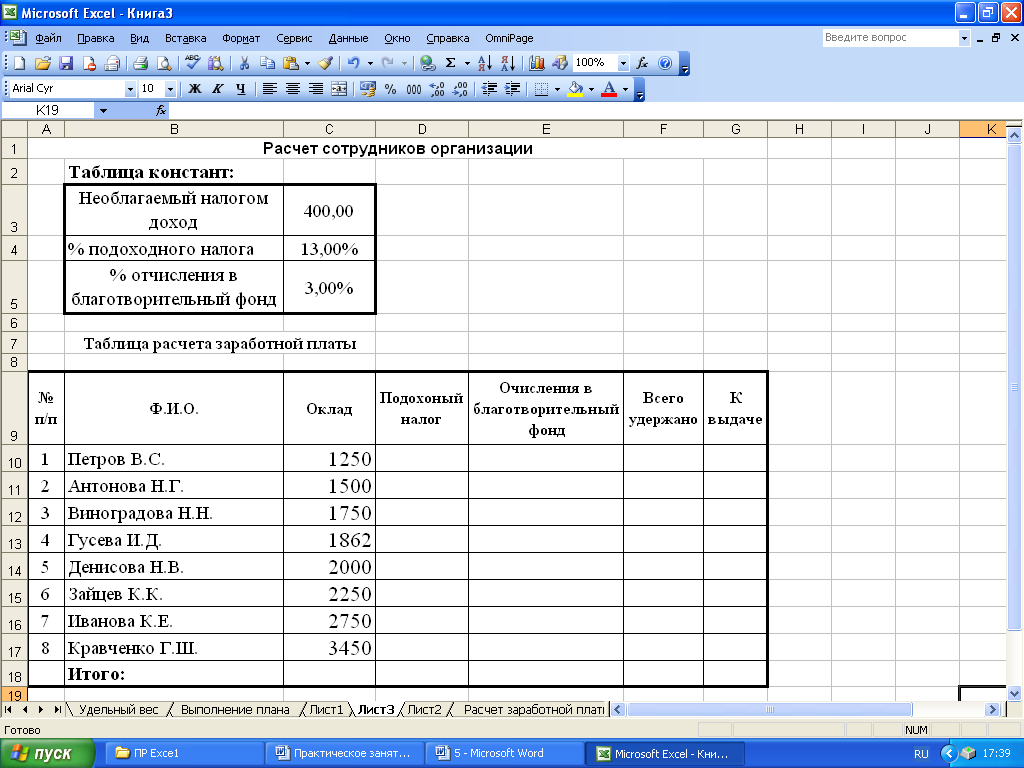Open the Borders style dropdown arrow
This screenshot has height=768, width=1024.
[x=557, y=89]
